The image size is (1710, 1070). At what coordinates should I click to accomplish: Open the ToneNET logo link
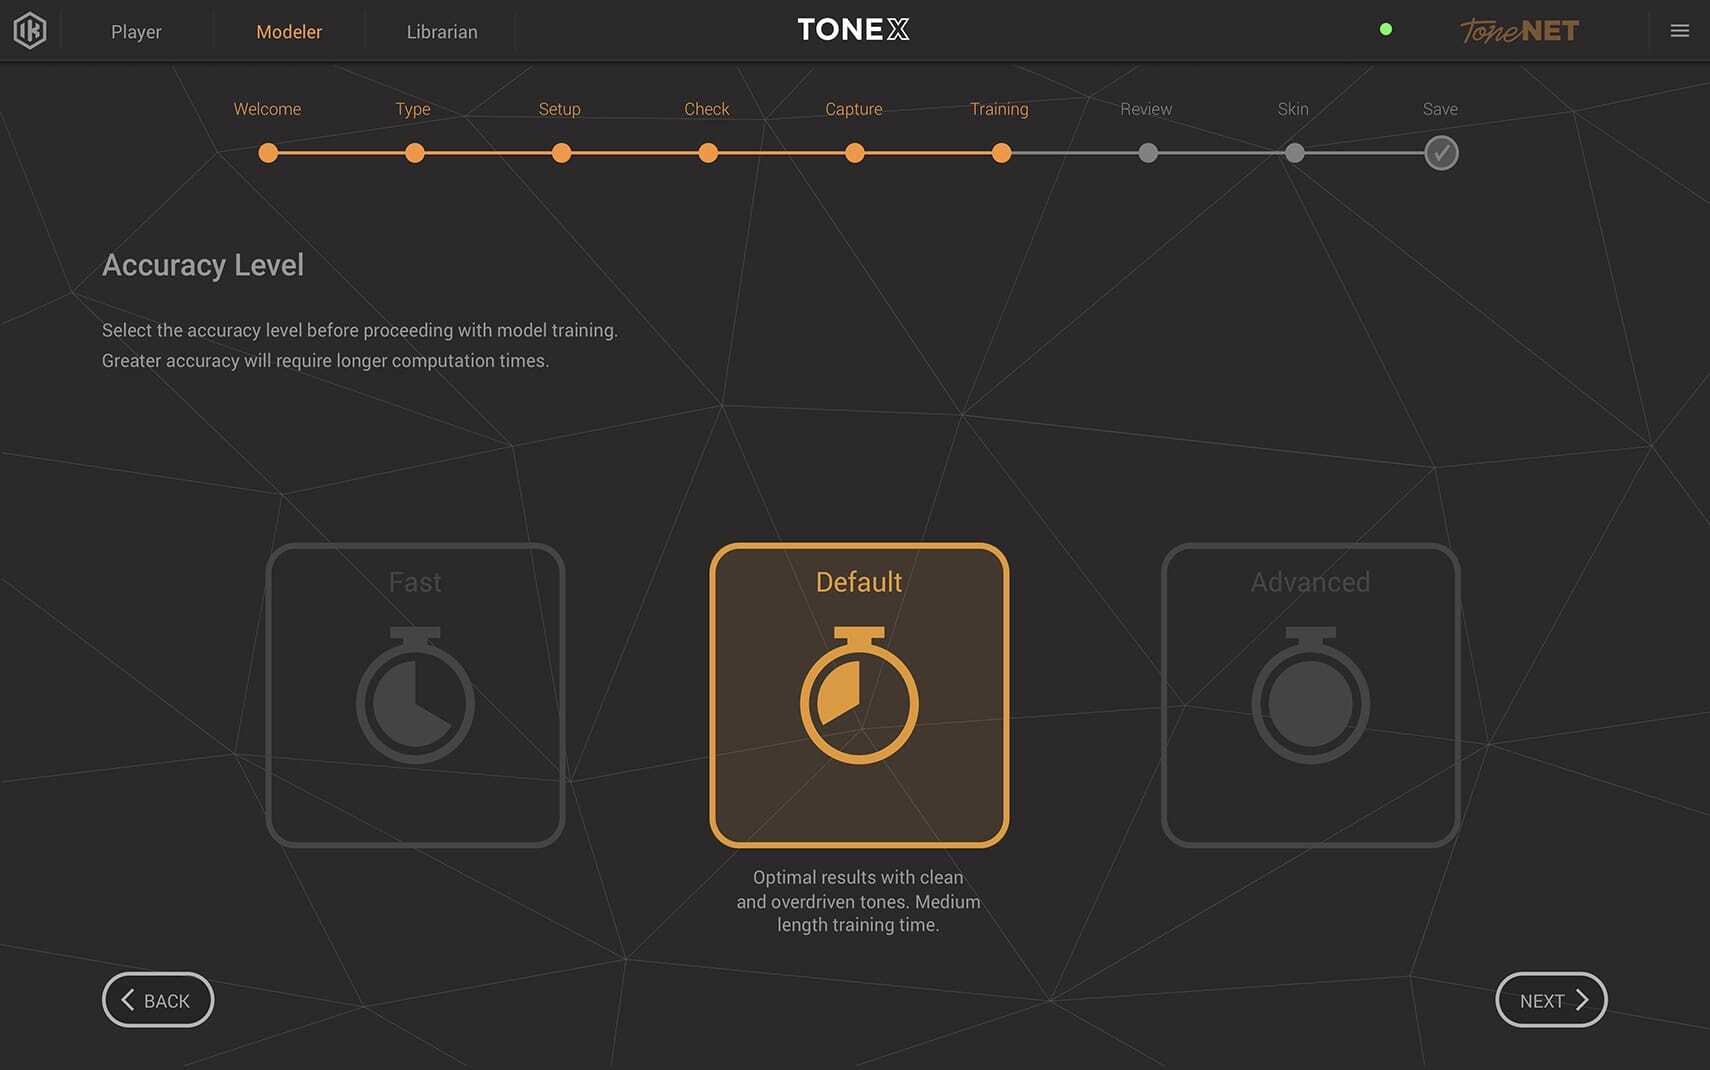[x=1519, y=31]
